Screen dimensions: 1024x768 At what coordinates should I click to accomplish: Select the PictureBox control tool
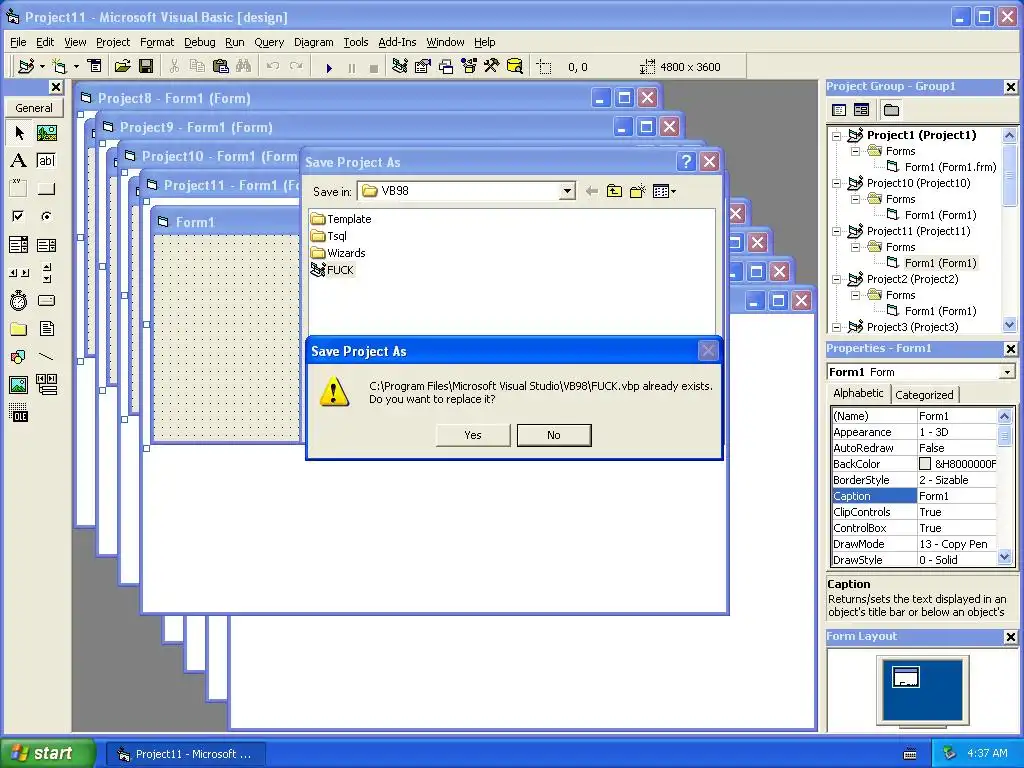46,133
